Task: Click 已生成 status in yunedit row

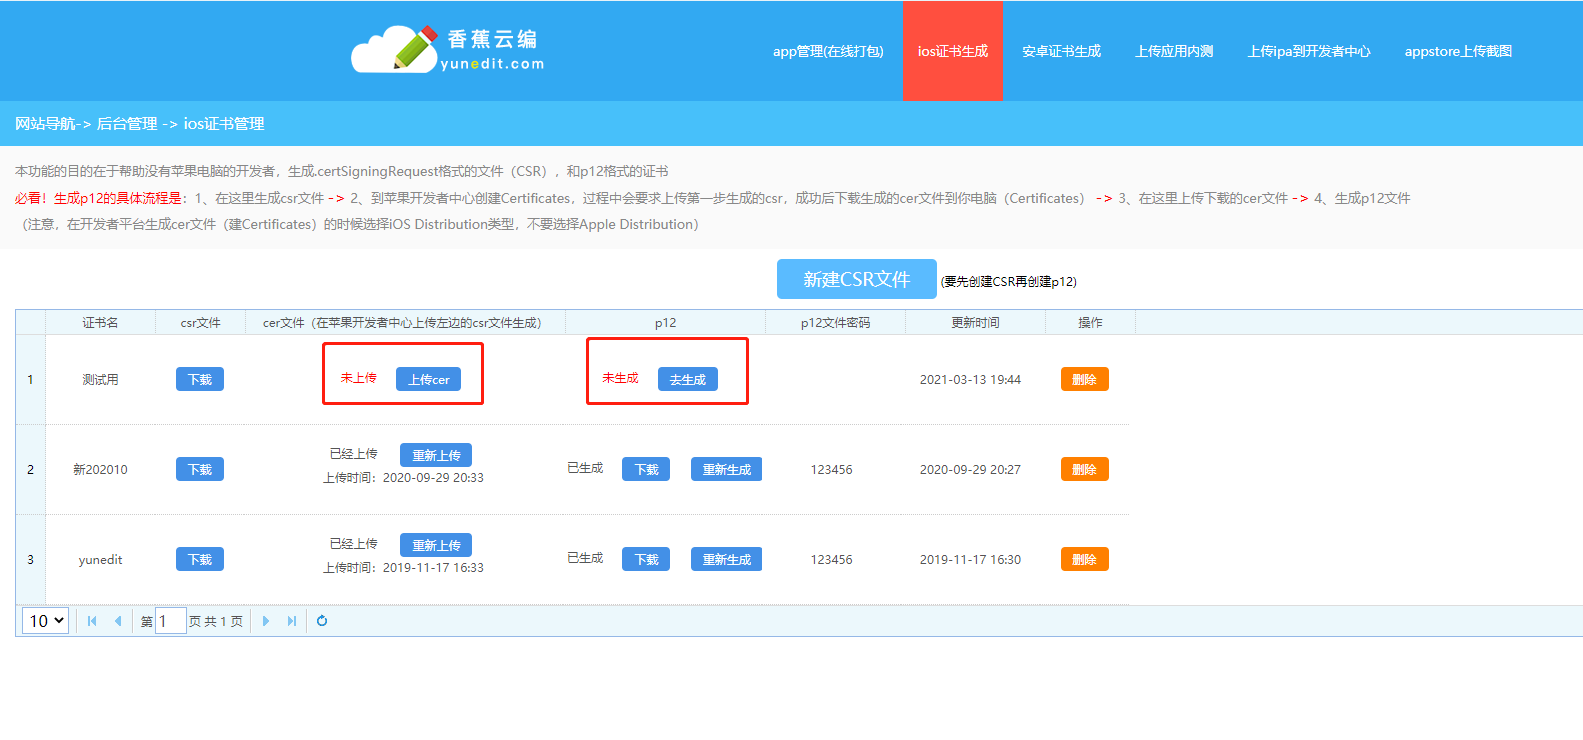Action: click(x=585, y=558)
